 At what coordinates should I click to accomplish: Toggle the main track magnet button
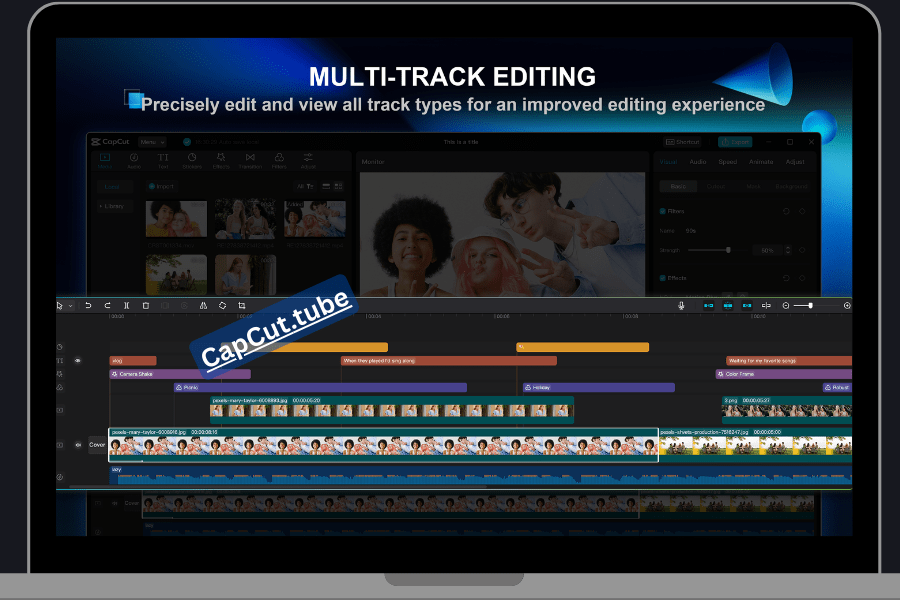709,306
